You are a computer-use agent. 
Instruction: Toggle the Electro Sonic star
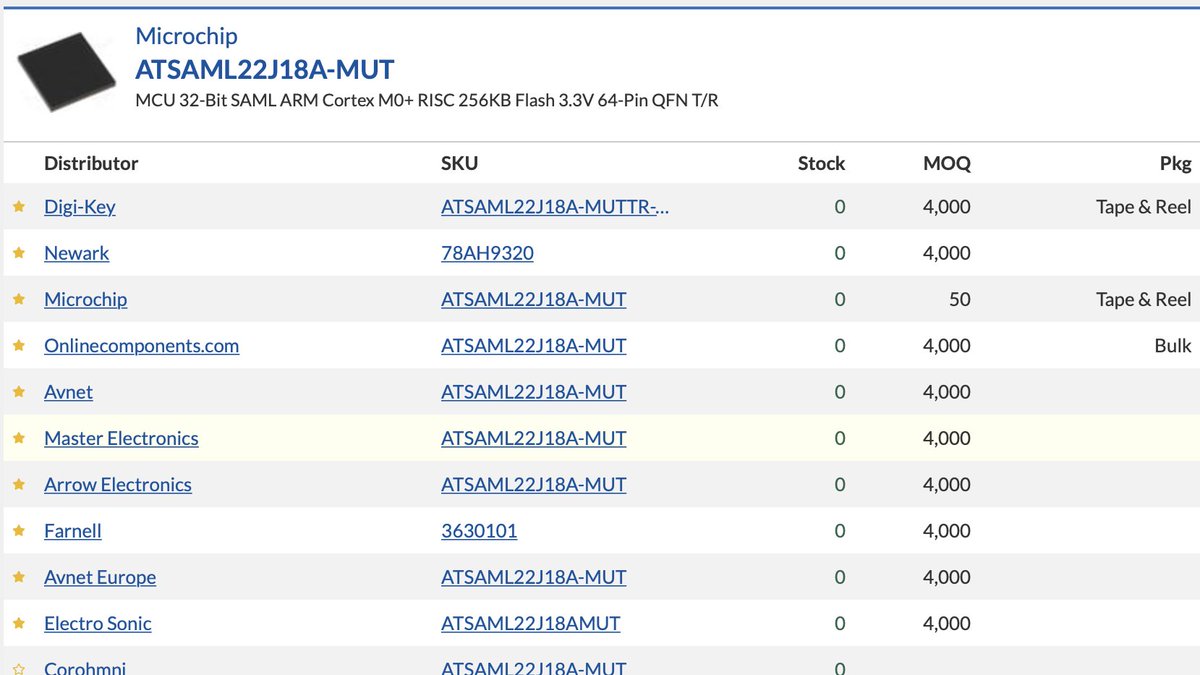point(18,623)
